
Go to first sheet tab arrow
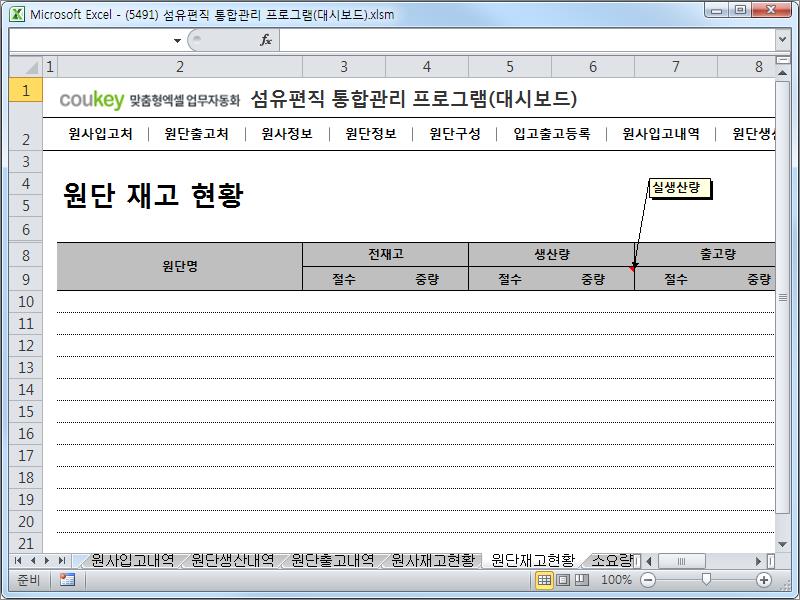(x=18, y=561)
